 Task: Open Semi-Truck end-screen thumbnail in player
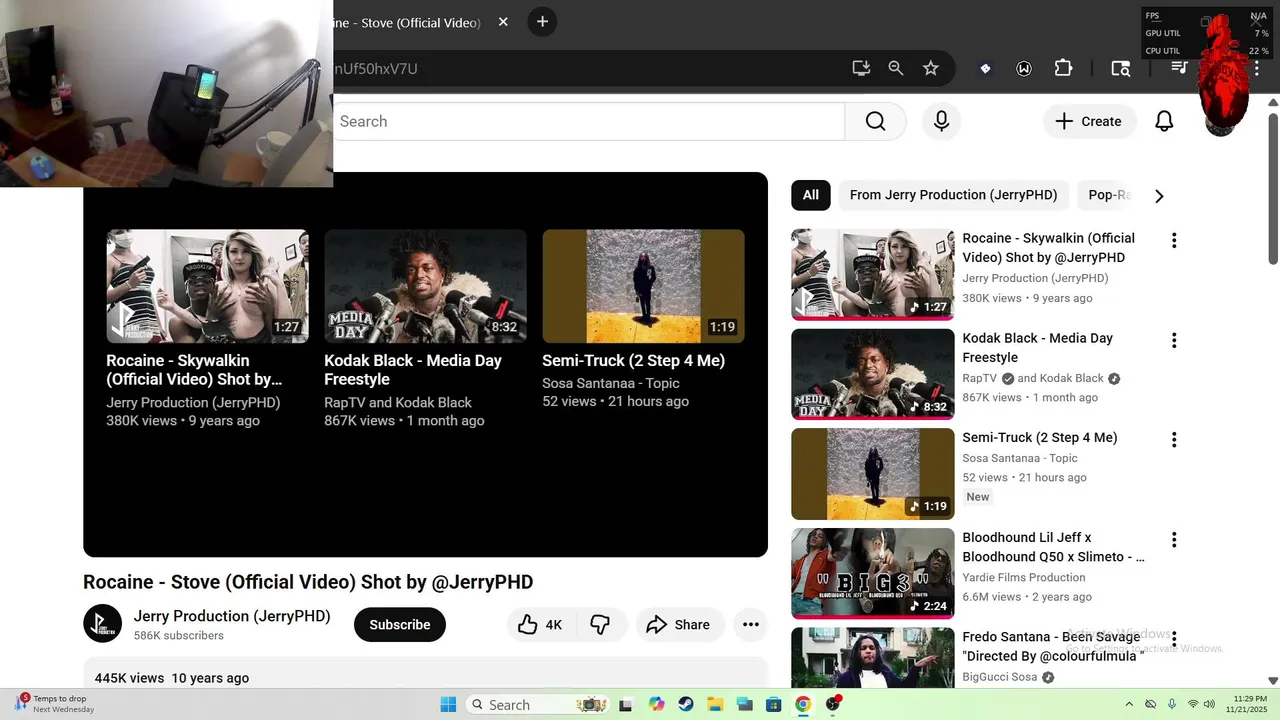click(643, 286)
